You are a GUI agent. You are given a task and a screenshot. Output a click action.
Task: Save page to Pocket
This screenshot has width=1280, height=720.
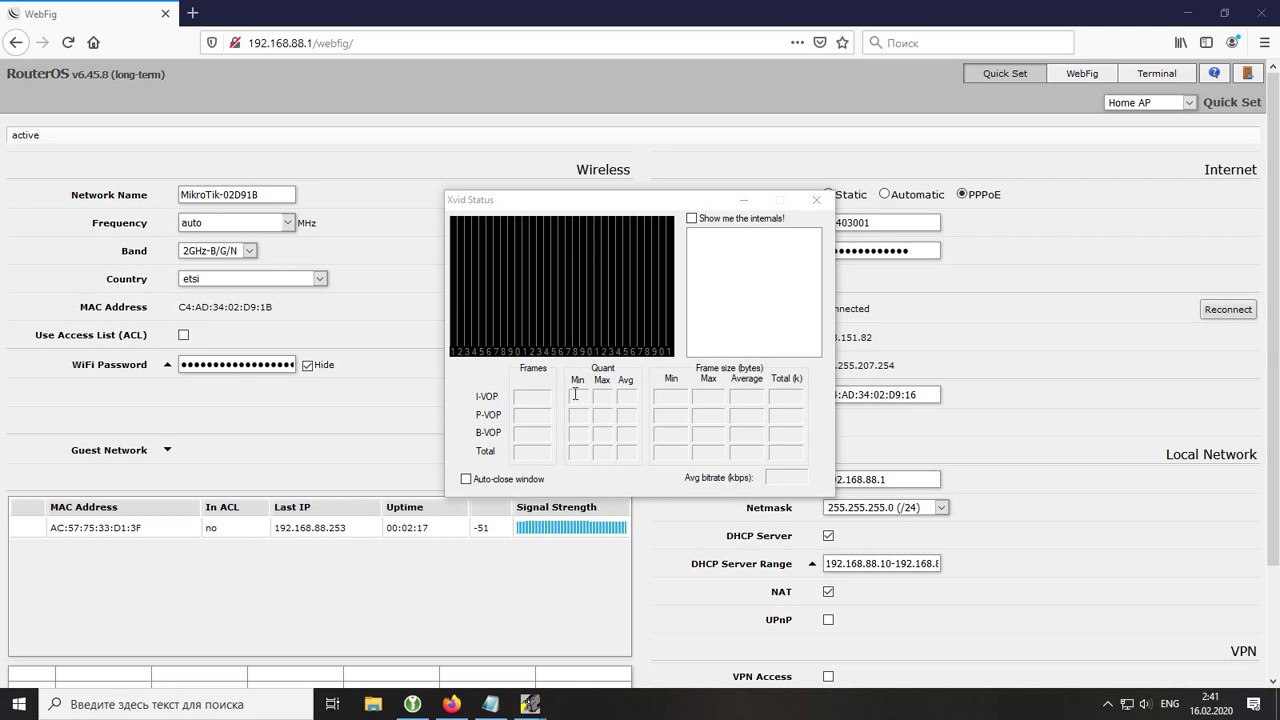pyautogui.click(x=820, y=43)
